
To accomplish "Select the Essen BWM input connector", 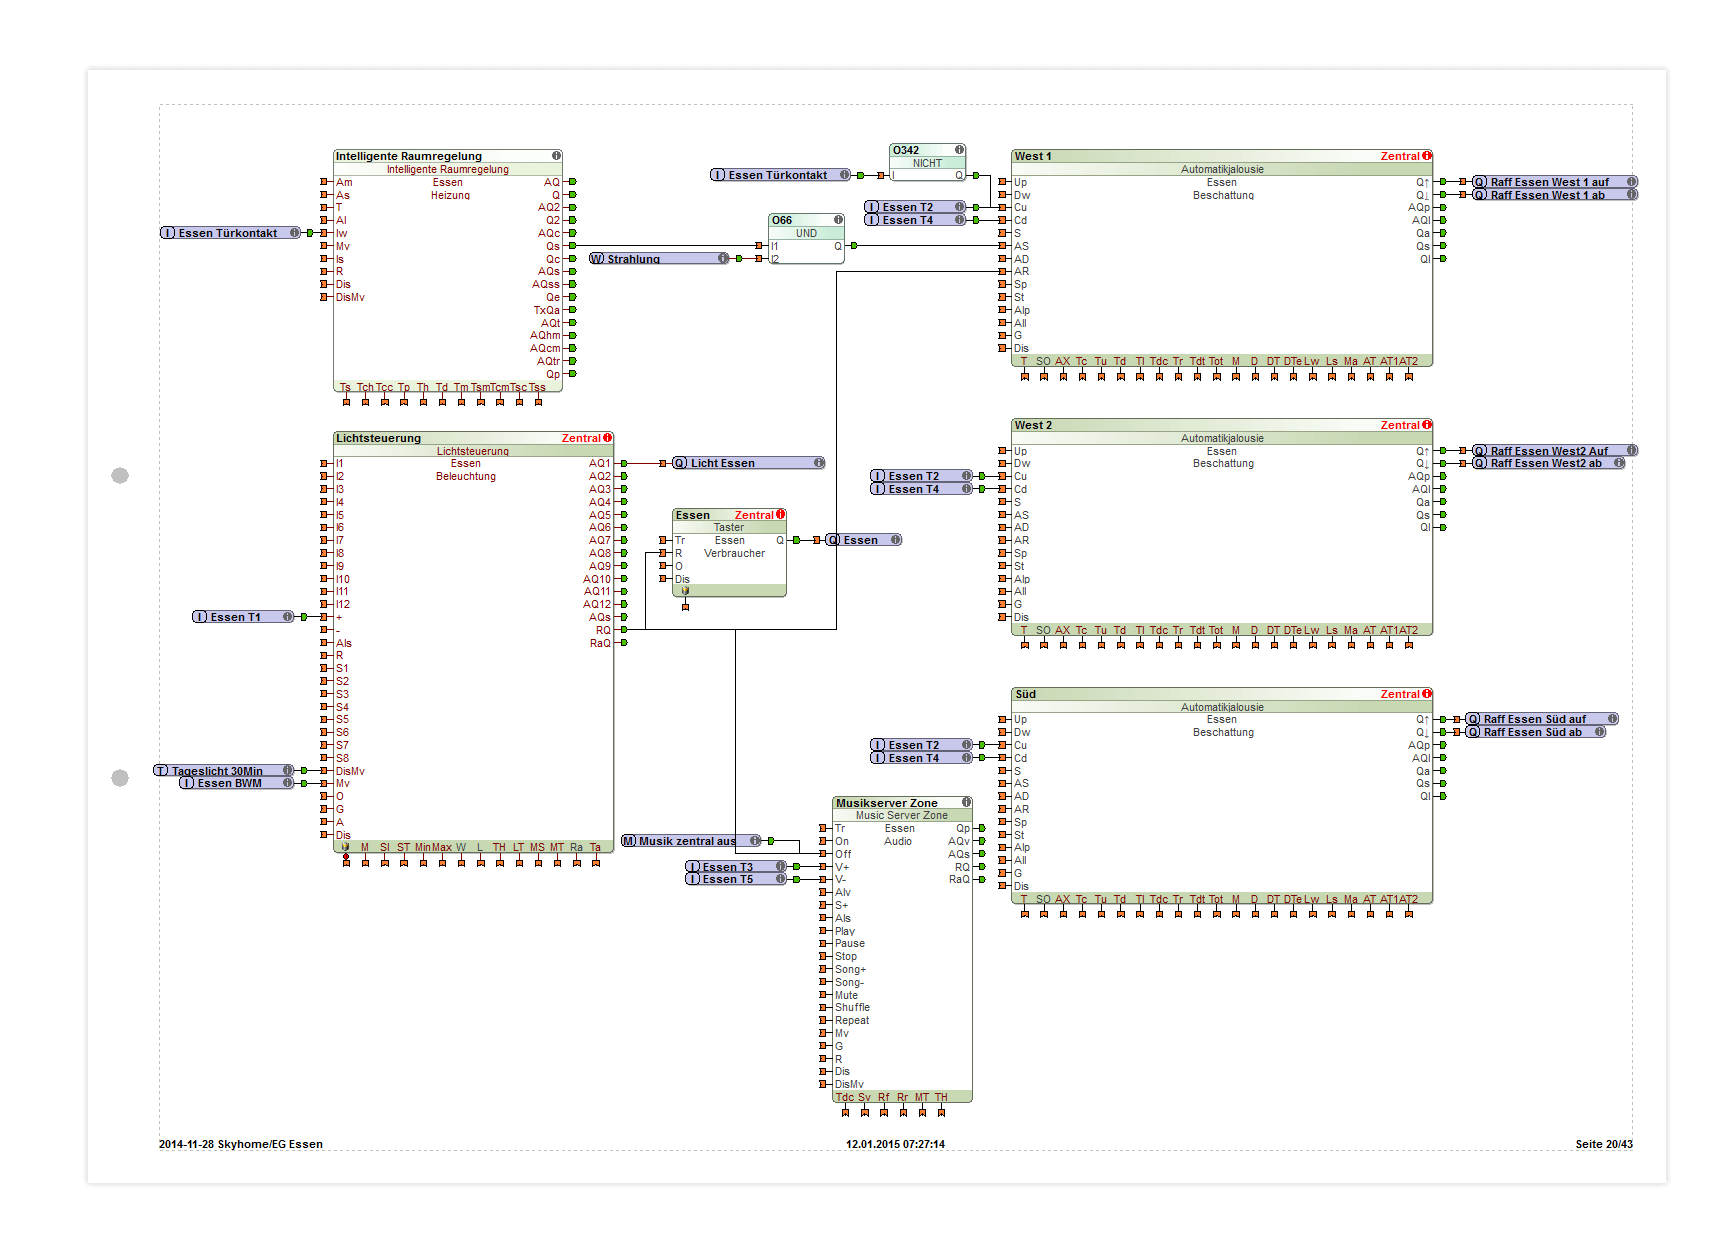I will click(236, 783).
